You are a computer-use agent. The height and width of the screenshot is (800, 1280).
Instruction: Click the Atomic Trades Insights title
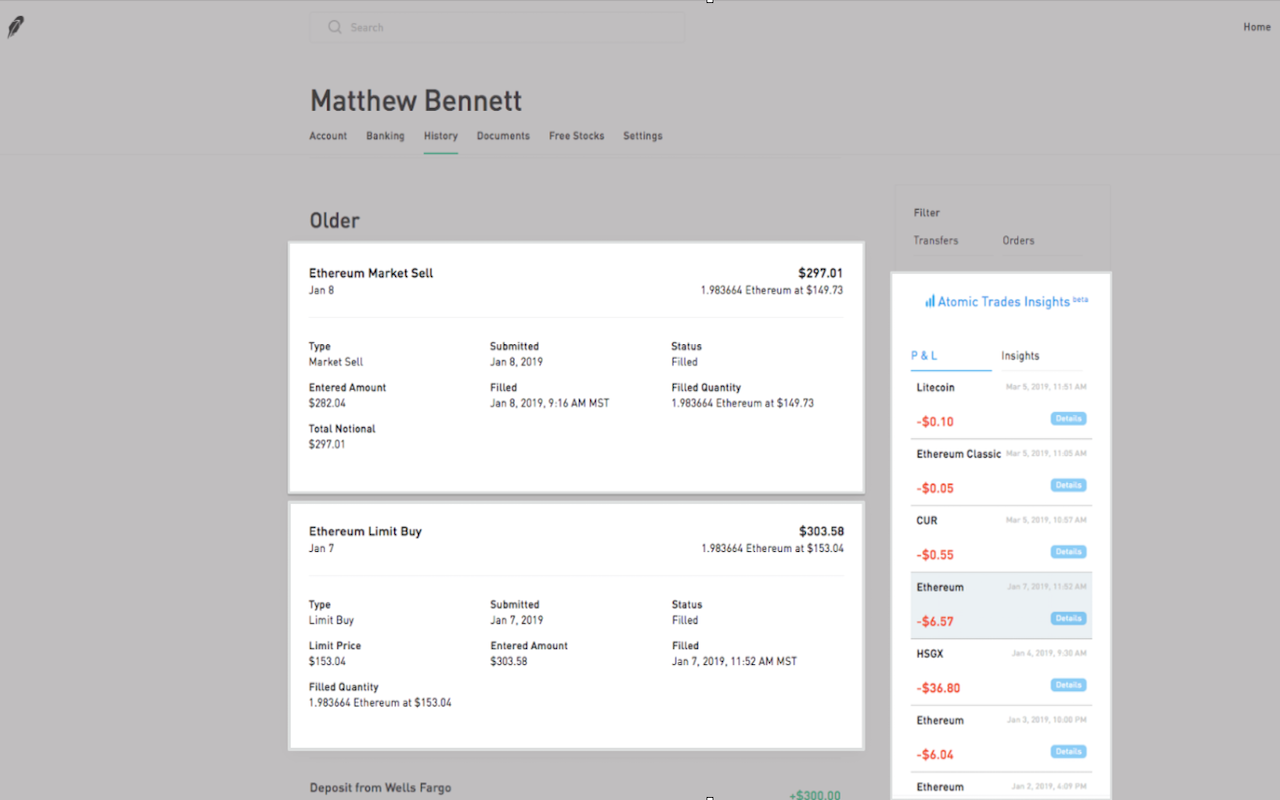[x=1004, y=302]
